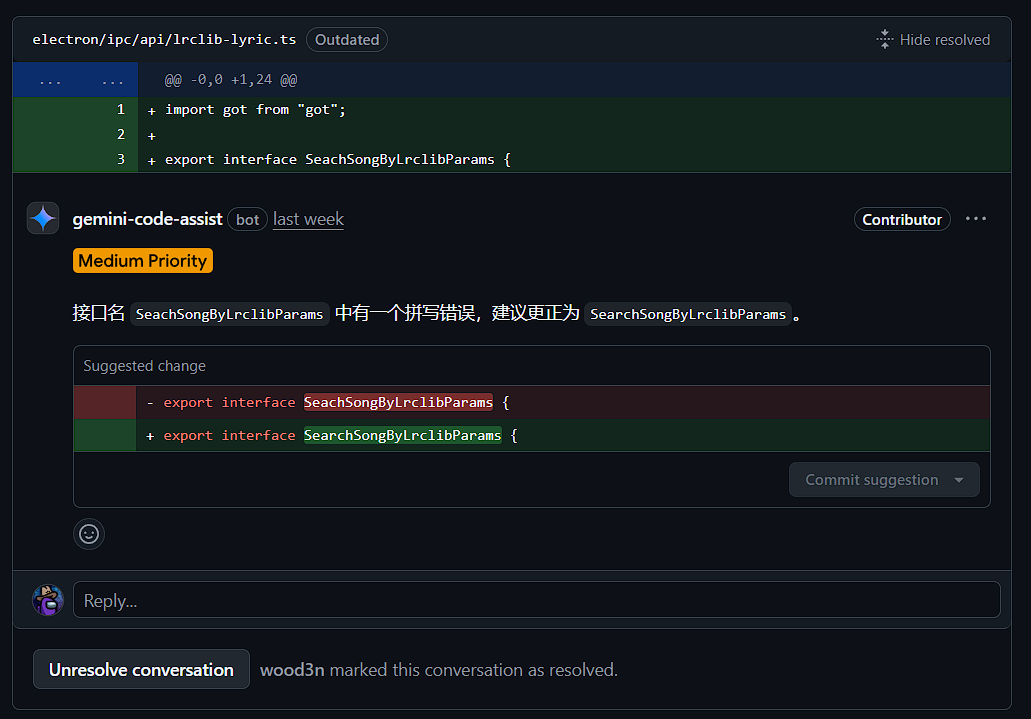Click Unresolve conversation button
1031x719 pixels.
pos(141,670)
